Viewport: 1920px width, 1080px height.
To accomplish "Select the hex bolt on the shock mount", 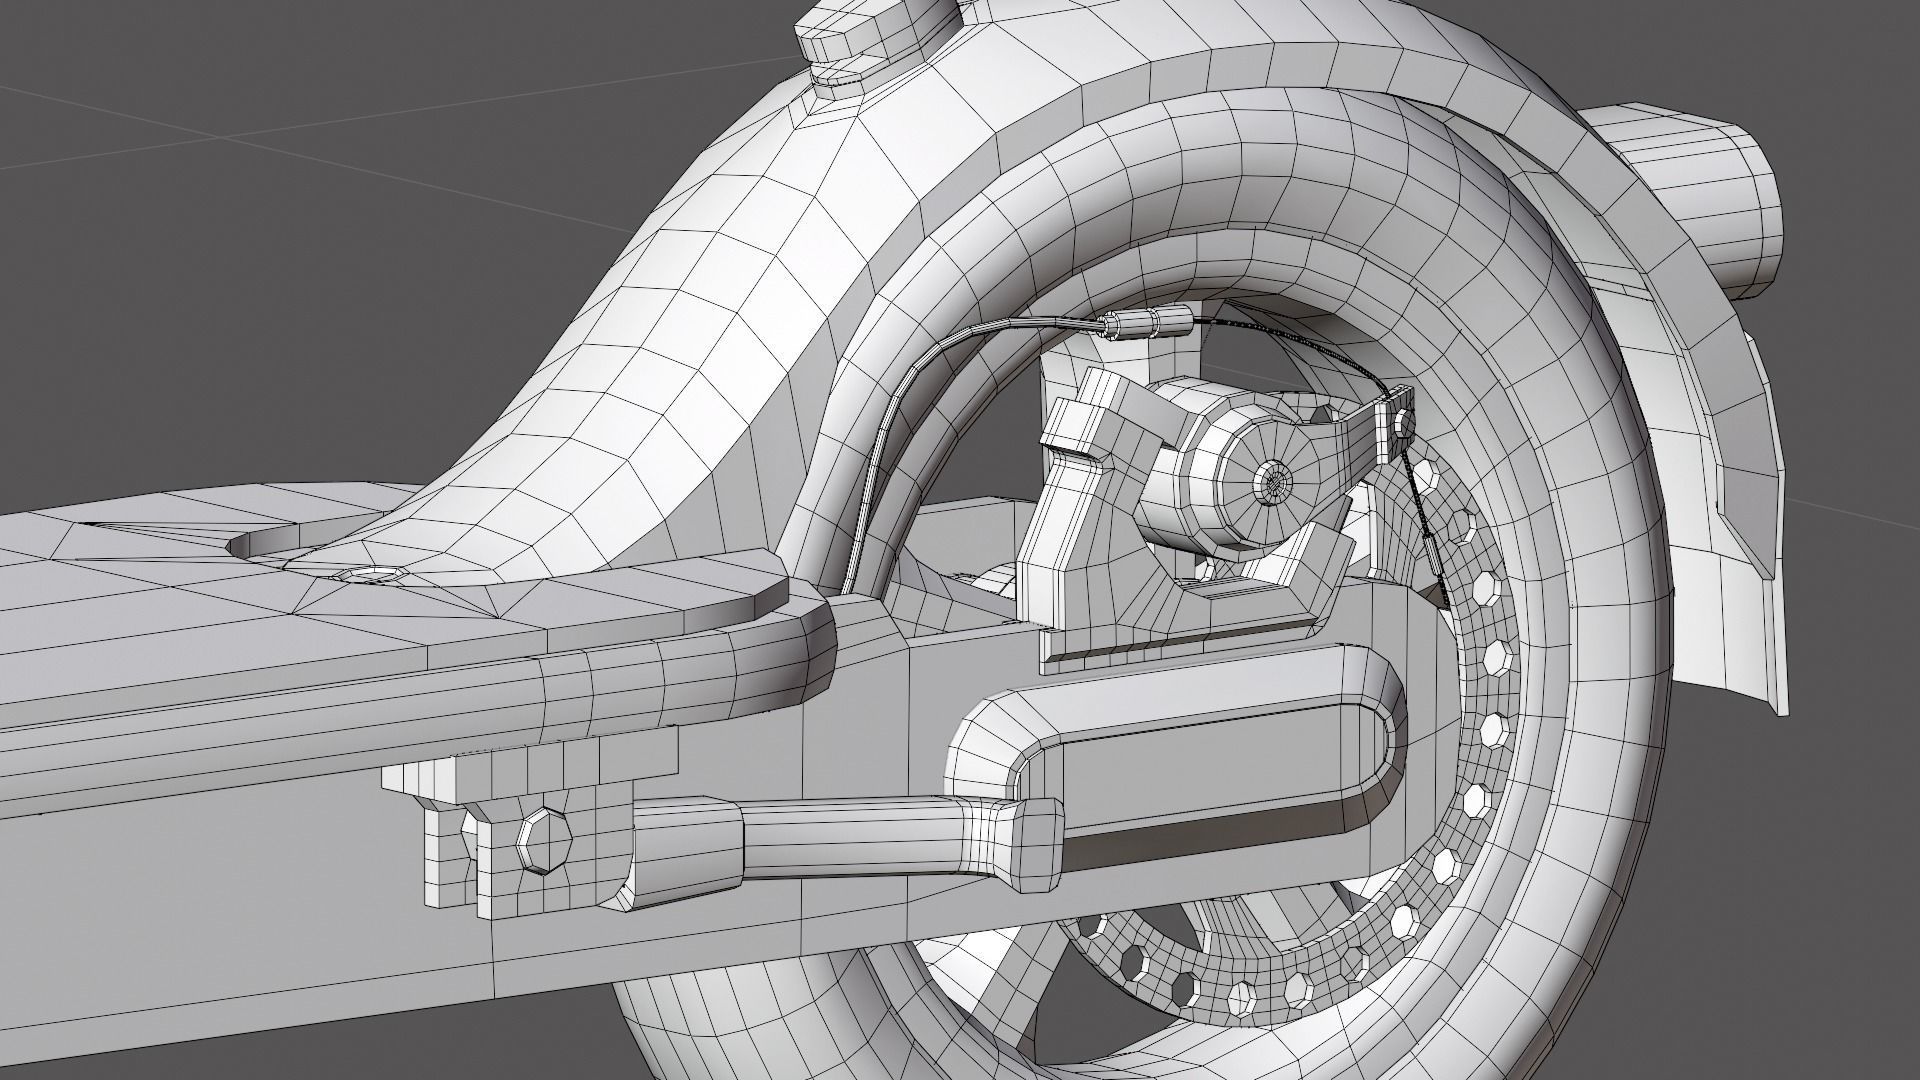I will (x=543, y=839).
